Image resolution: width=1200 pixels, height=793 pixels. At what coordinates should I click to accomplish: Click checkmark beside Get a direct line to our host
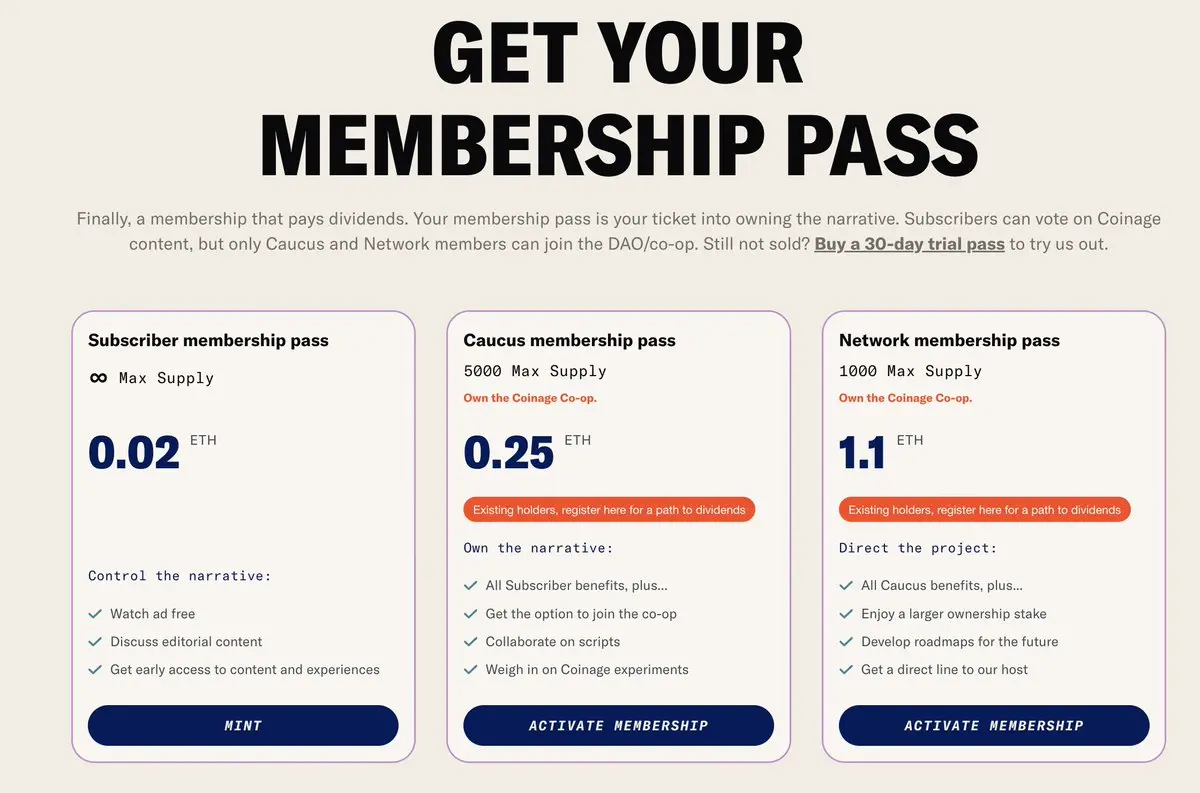846,670
